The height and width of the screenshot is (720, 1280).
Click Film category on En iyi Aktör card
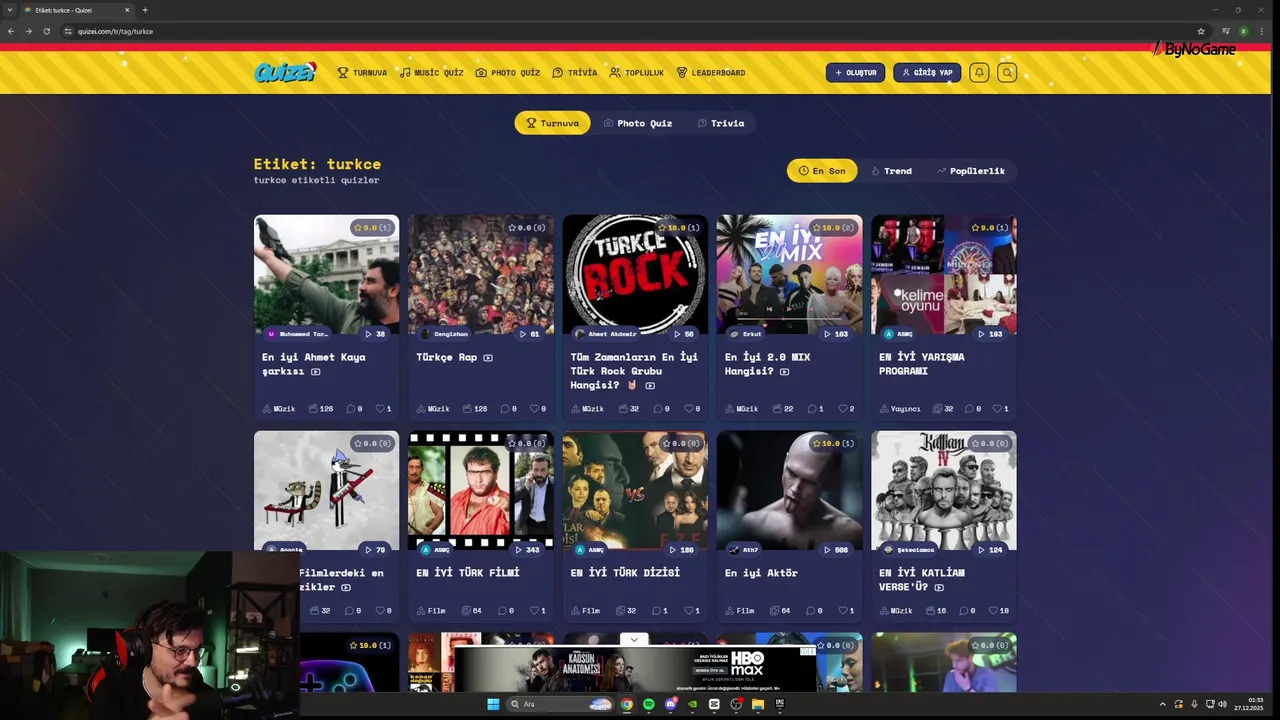click(x=739, y=611)
